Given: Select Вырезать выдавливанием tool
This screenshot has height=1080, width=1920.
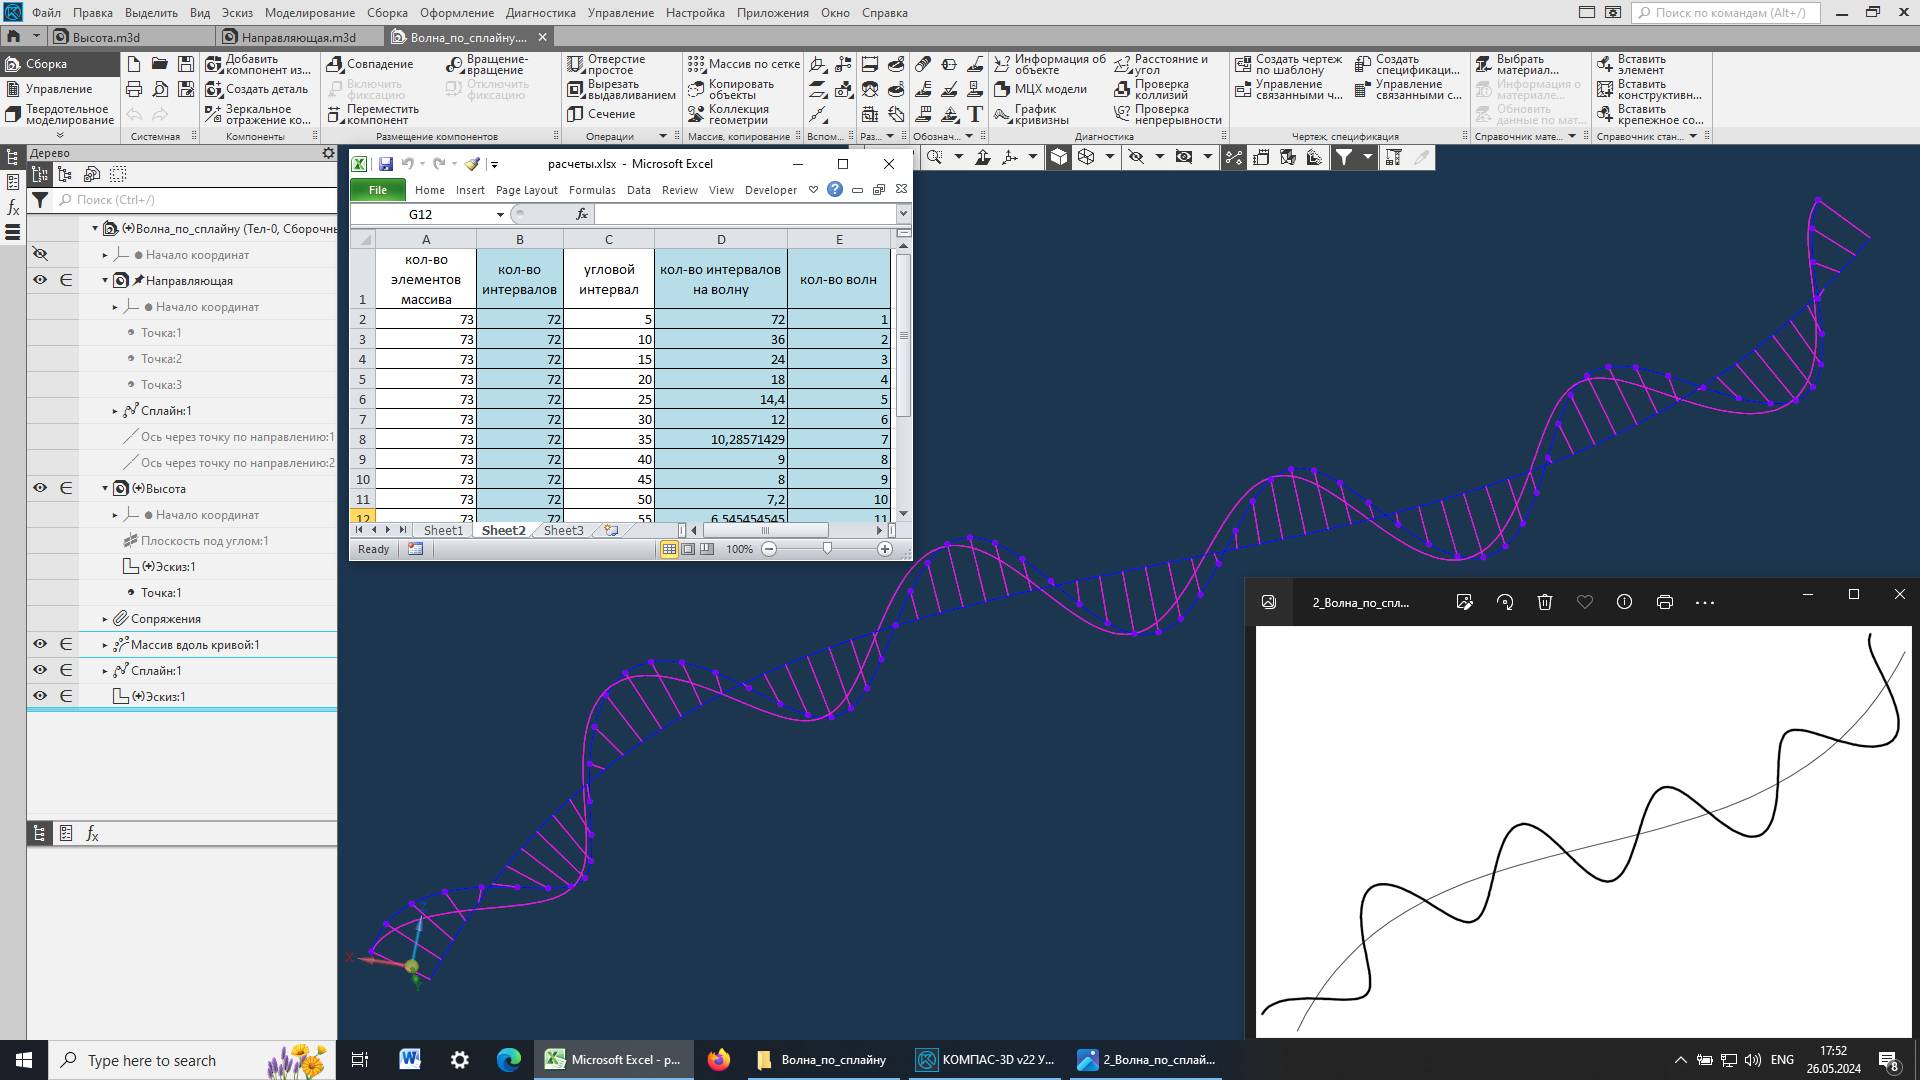Looking at the screenshot, I should (621, 89).
